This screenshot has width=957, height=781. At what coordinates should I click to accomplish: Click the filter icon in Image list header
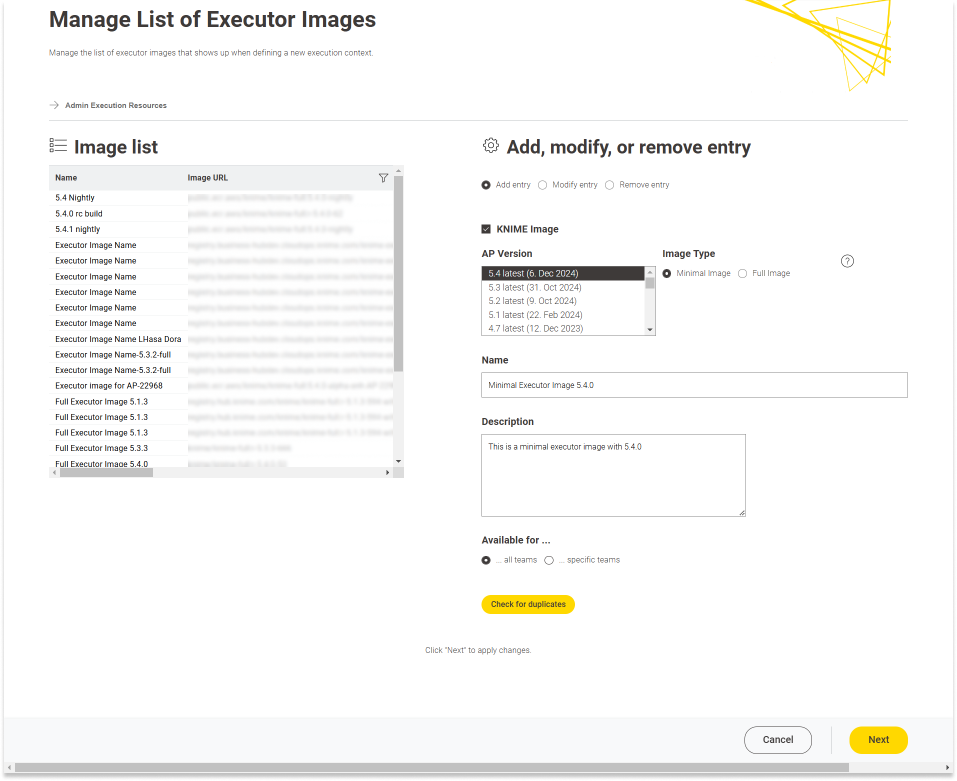[383, 178]
